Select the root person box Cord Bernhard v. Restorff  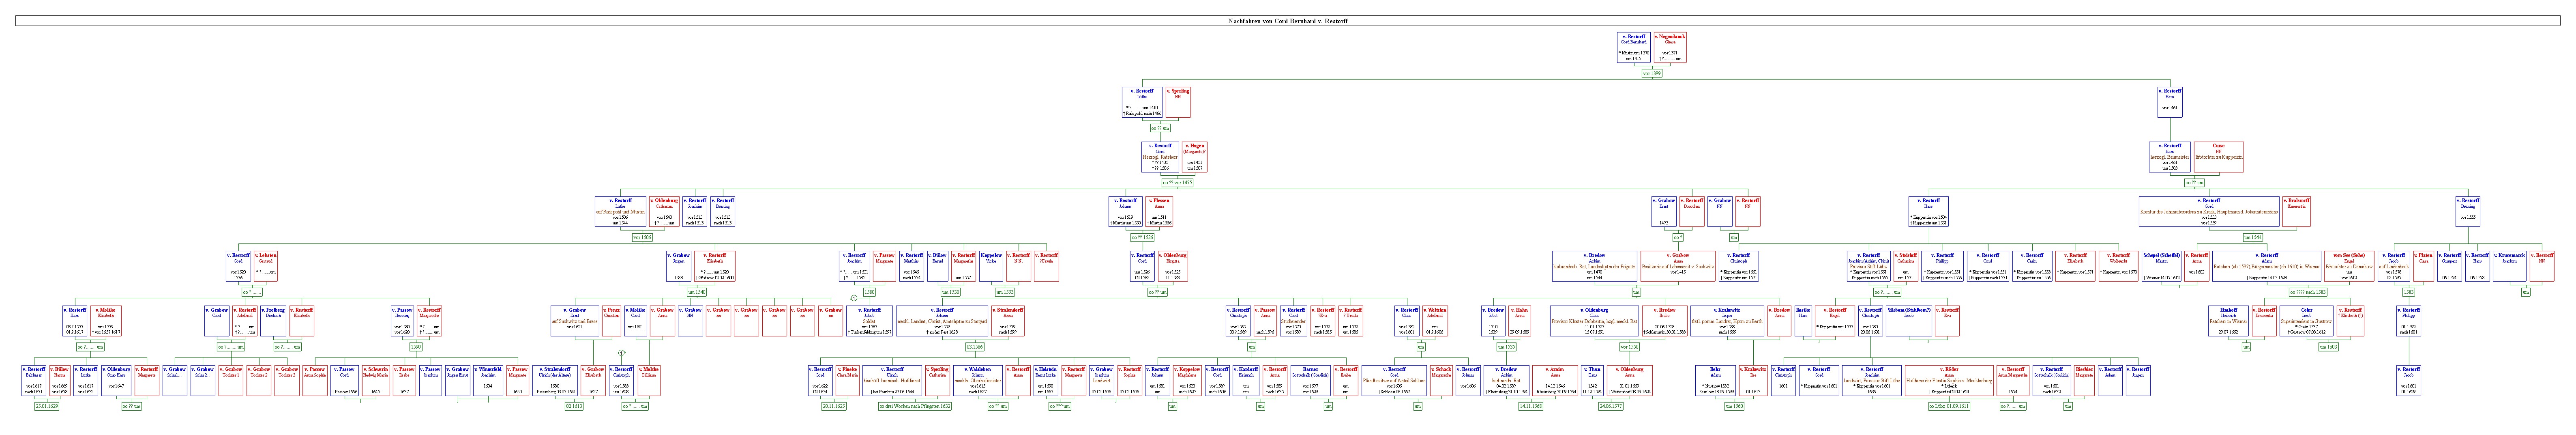click(1635, 48)
